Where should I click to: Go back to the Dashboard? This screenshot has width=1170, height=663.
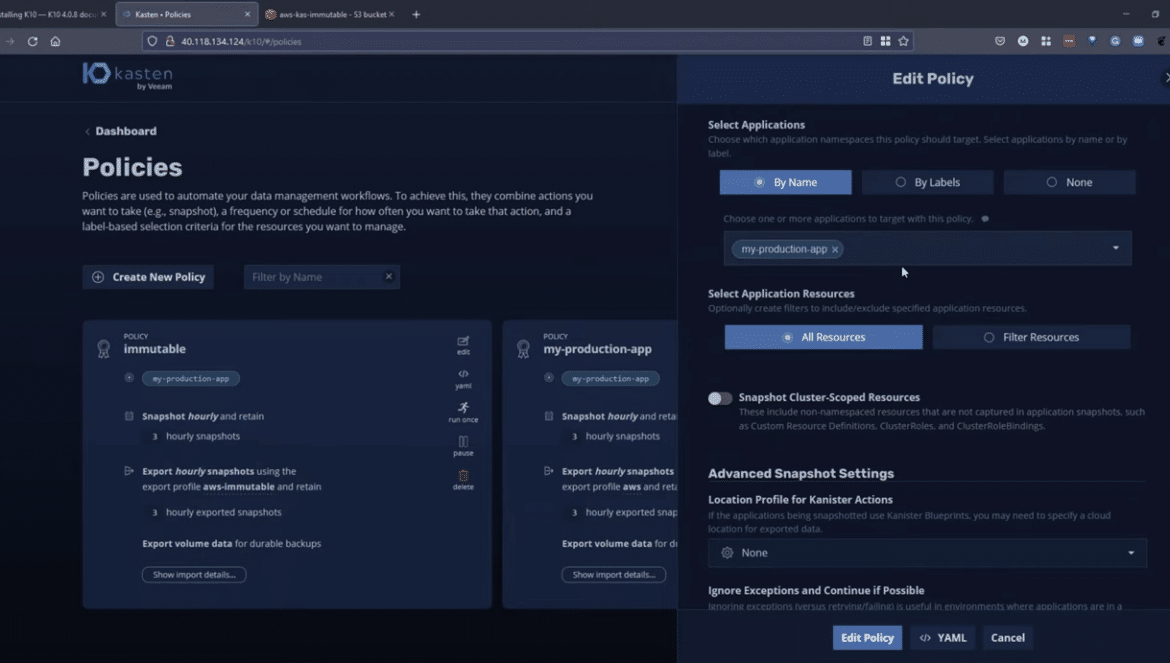click(x=120, y=131)
